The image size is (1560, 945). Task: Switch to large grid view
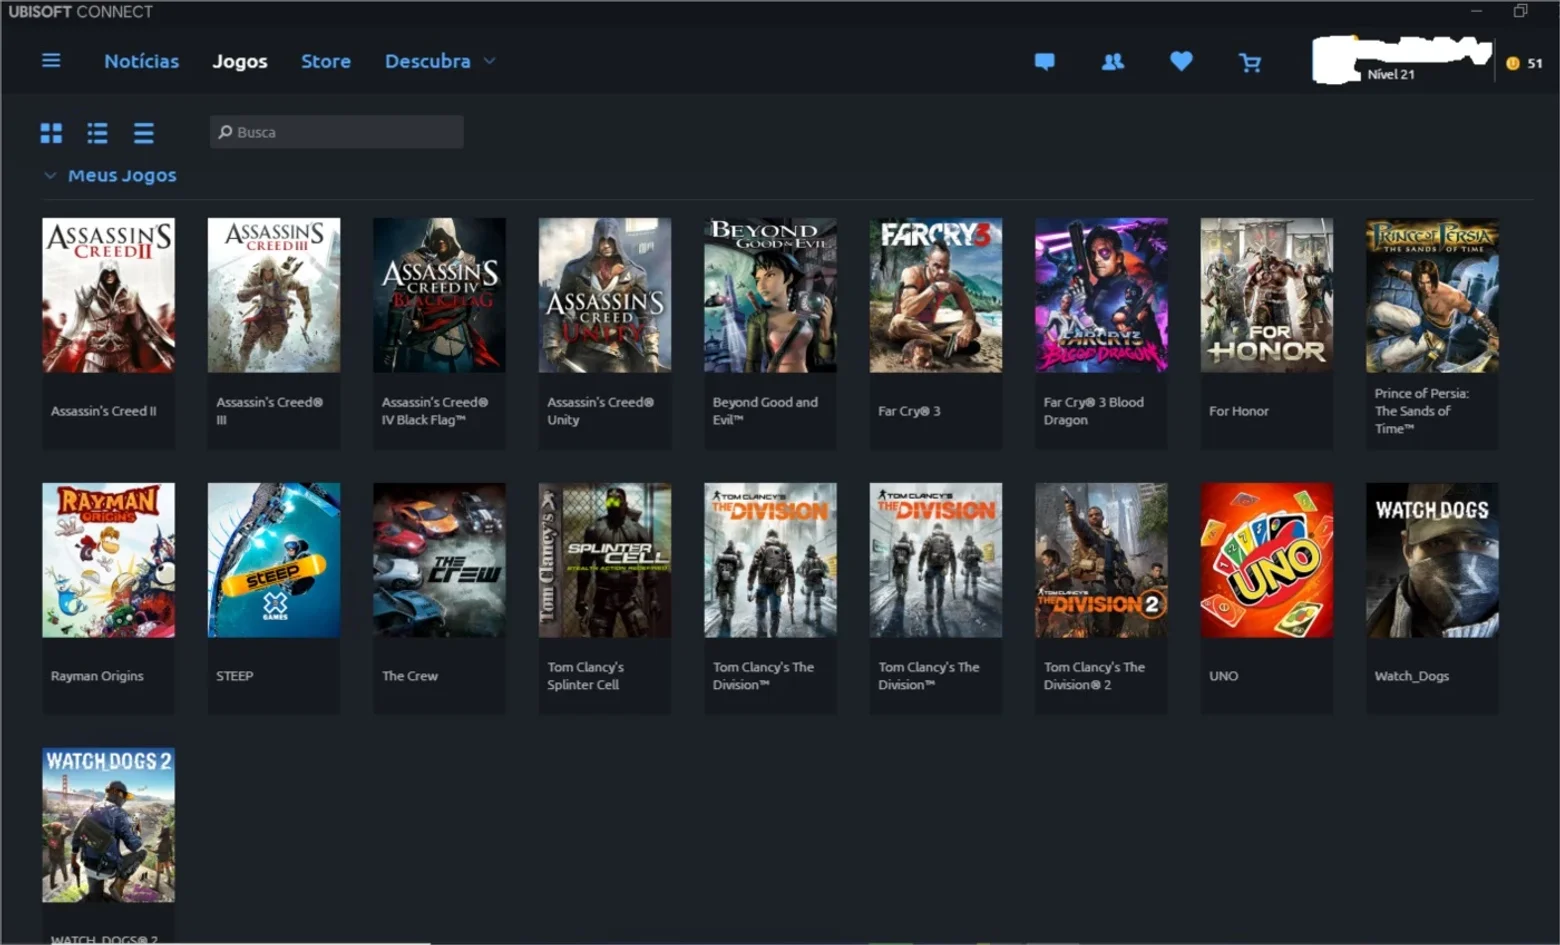click(x=51, y=133)
